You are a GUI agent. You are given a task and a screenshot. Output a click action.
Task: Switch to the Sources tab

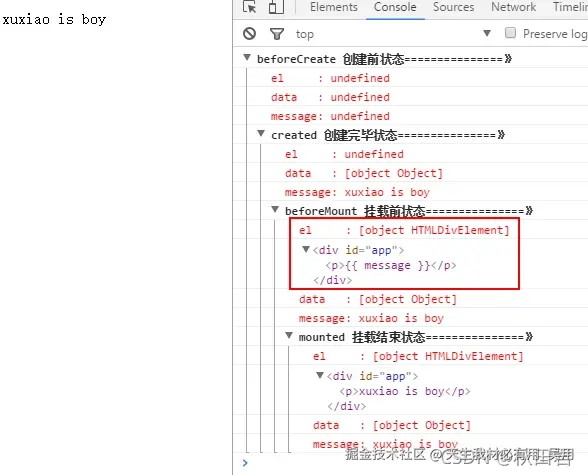tap(453, 7)
